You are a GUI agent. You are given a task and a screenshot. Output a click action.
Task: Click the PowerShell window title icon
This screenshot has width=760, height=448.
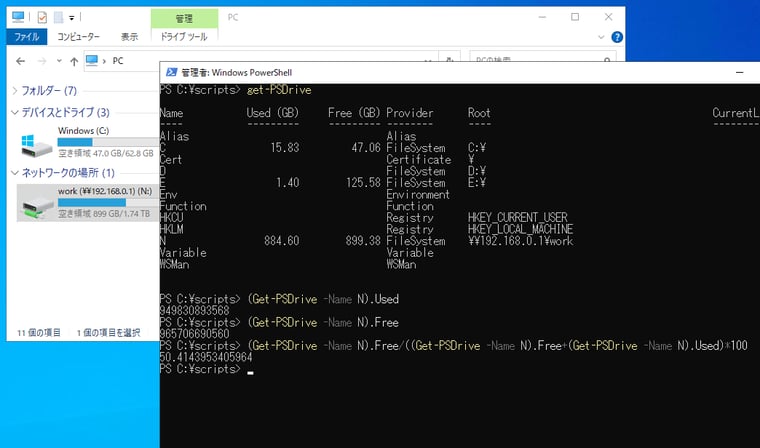171,73
